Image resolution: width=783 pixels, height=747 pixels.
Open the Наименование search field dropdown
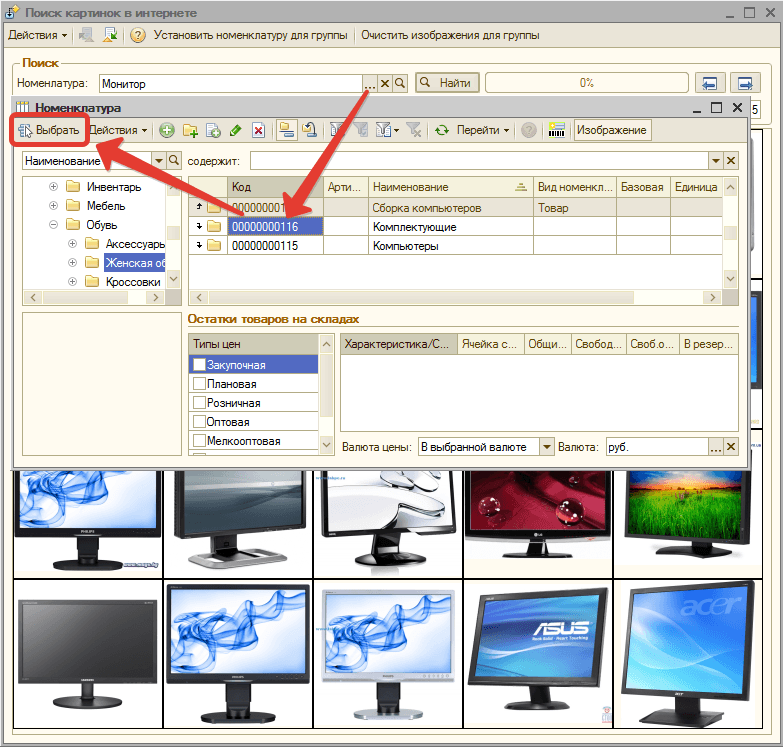pos(159,161)
